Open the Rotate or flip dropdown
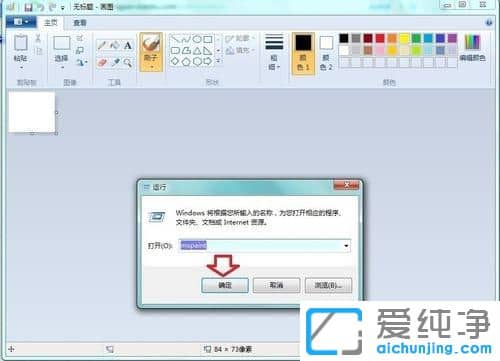The height and width of the screenshot is (361, 500). click(x=81, y=62)
